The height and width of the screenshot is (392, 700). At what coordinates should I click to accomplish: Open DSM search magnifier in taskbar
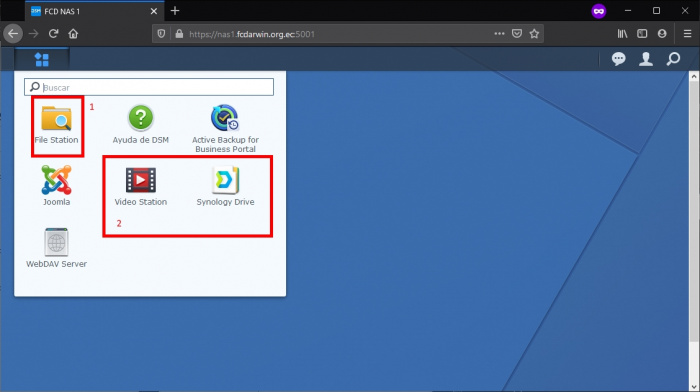tap(673, 59)
